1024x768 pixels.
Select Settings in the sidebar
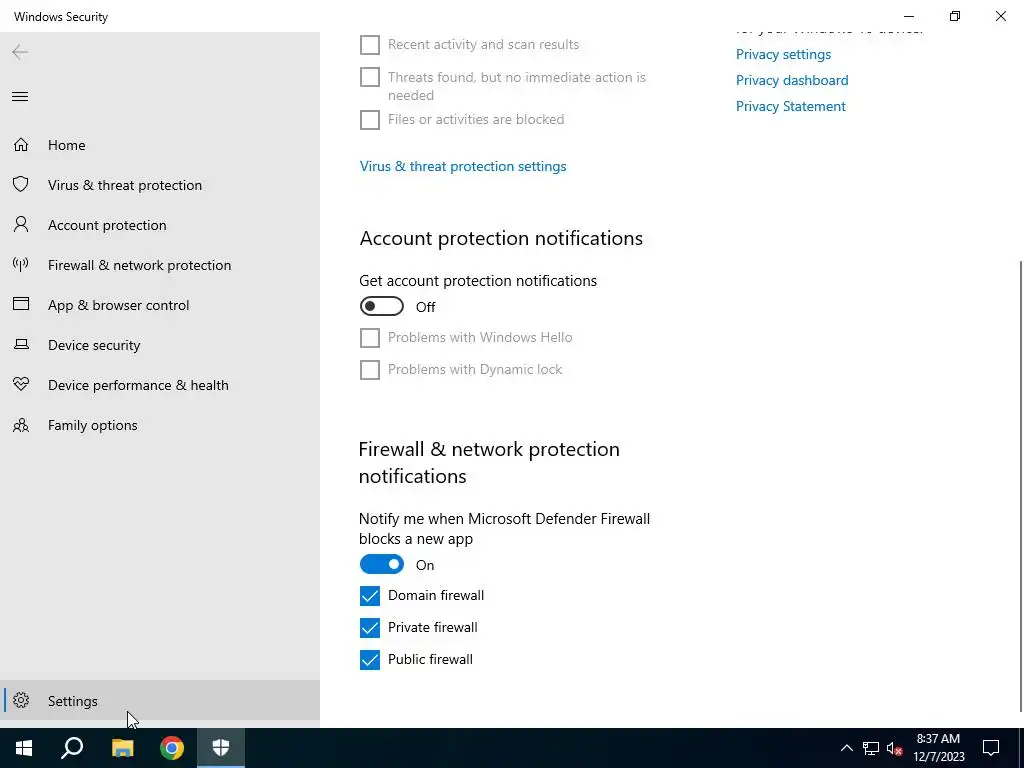pos(160,700)
